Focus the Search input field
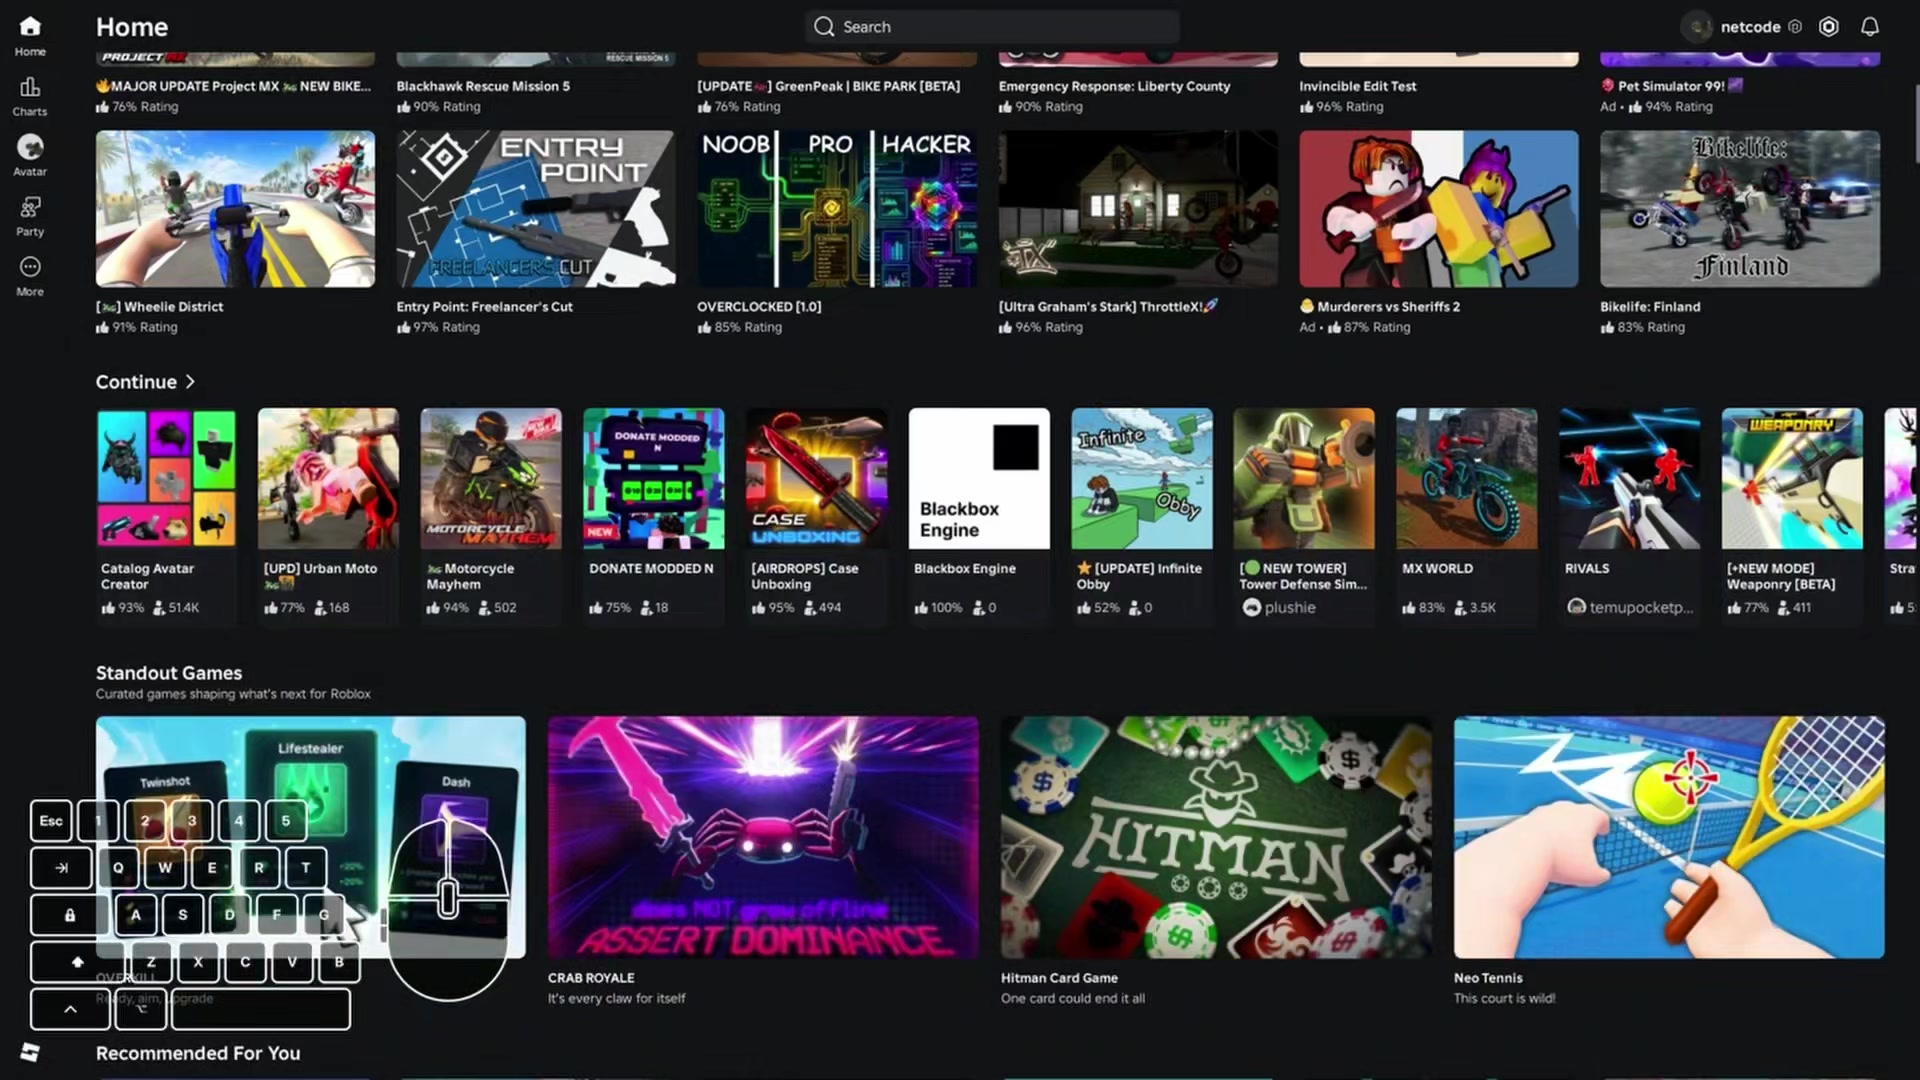1920x1080 pixels. point(992,27)
